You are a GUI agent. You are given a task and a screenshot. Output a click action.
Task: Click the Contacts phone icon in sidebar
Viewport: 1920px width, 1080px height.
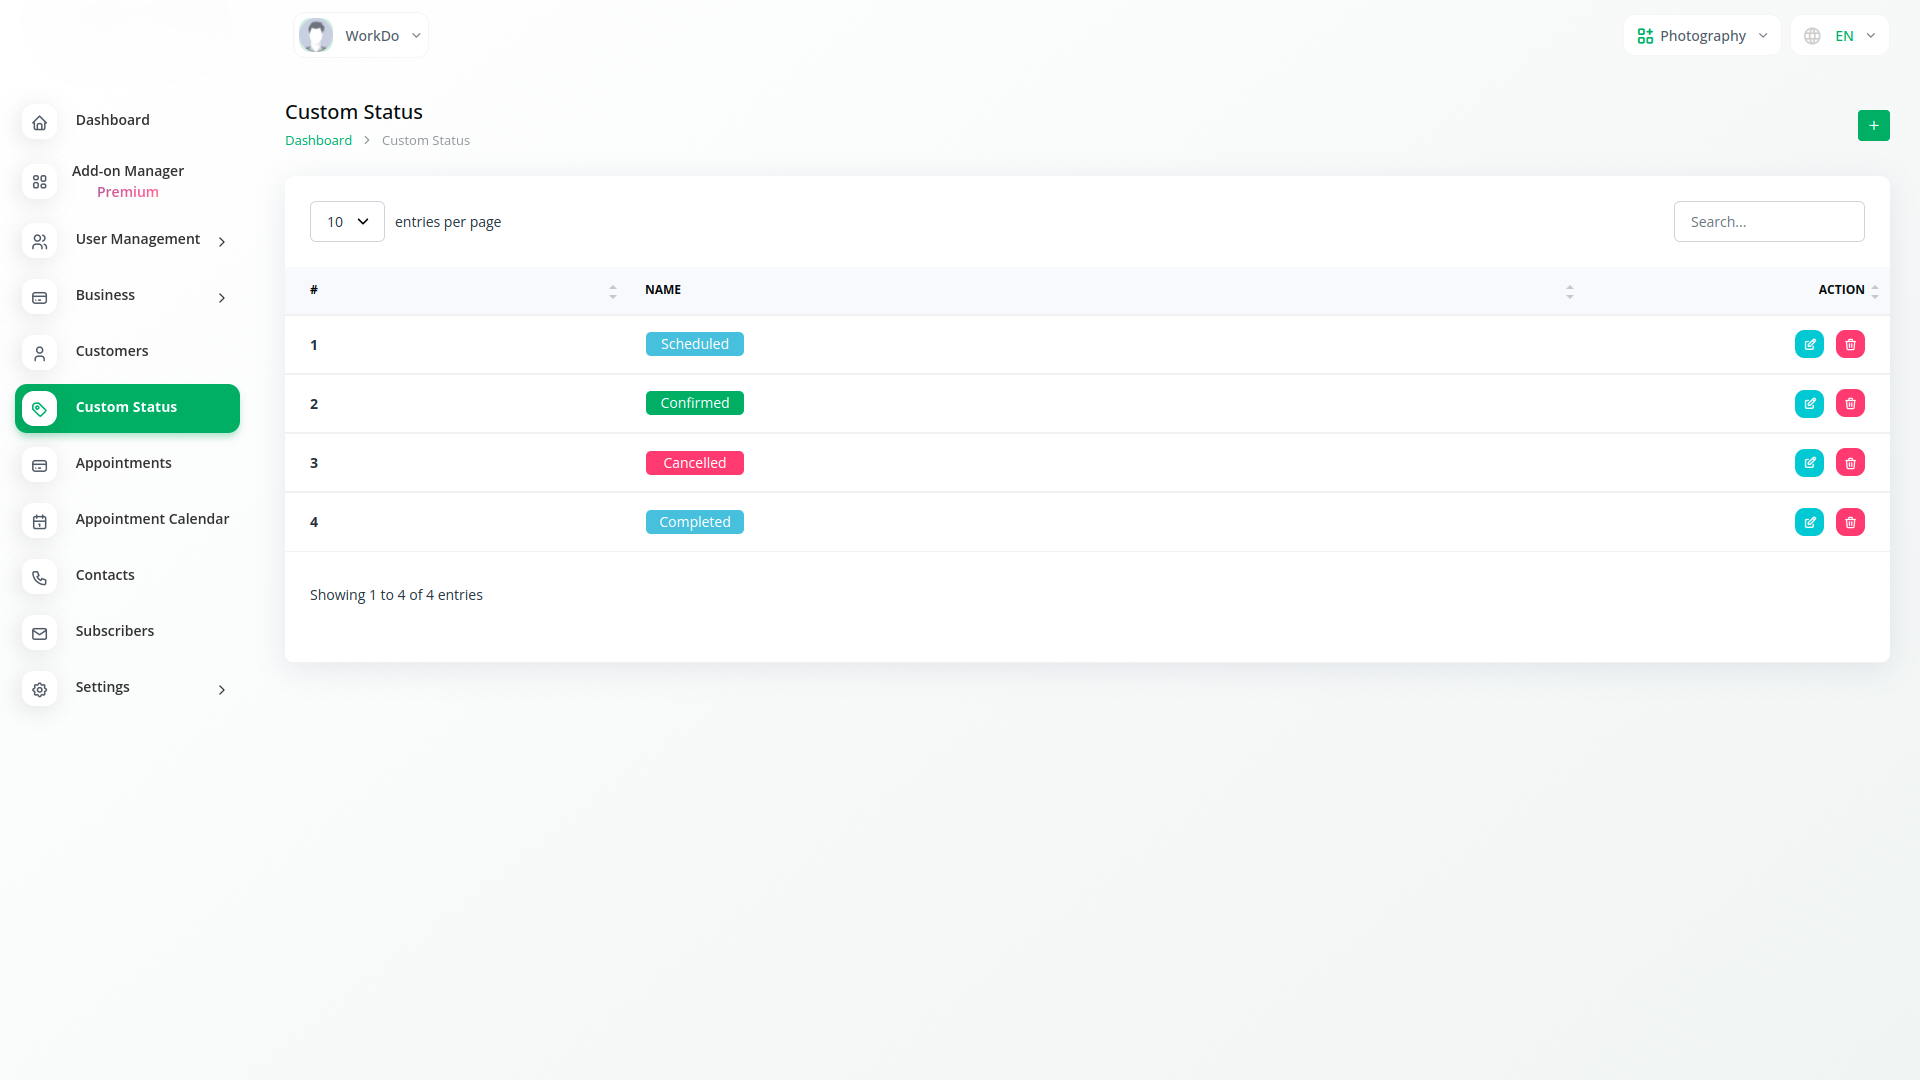coord(40,577)
